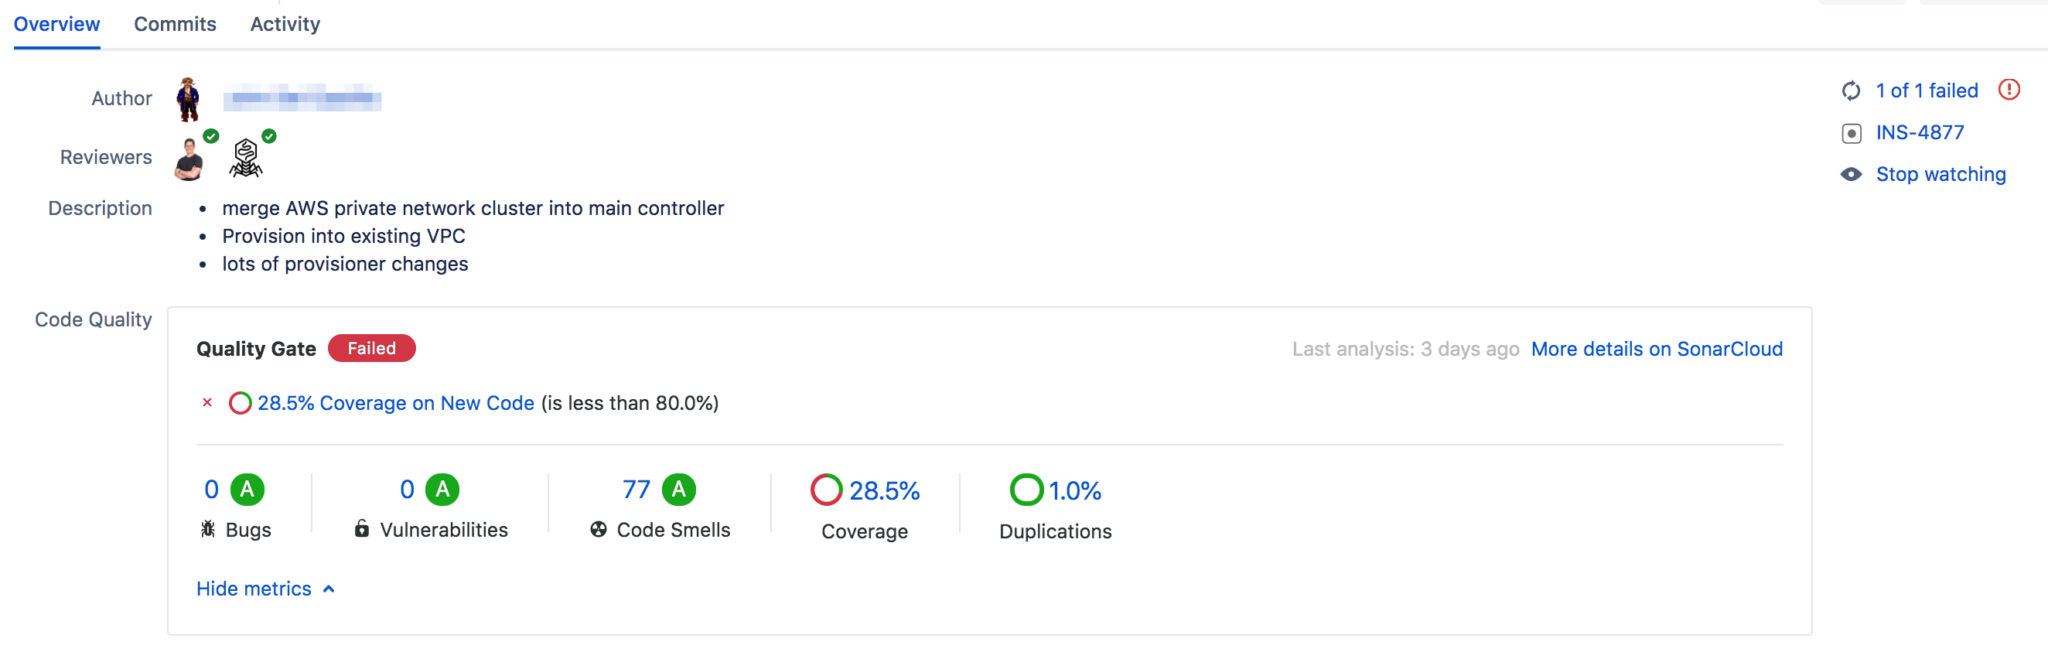Image resolution: width=2048 pixels, height=659 pixels.
Task: Click the Code Smells icon
Action: 597,529
